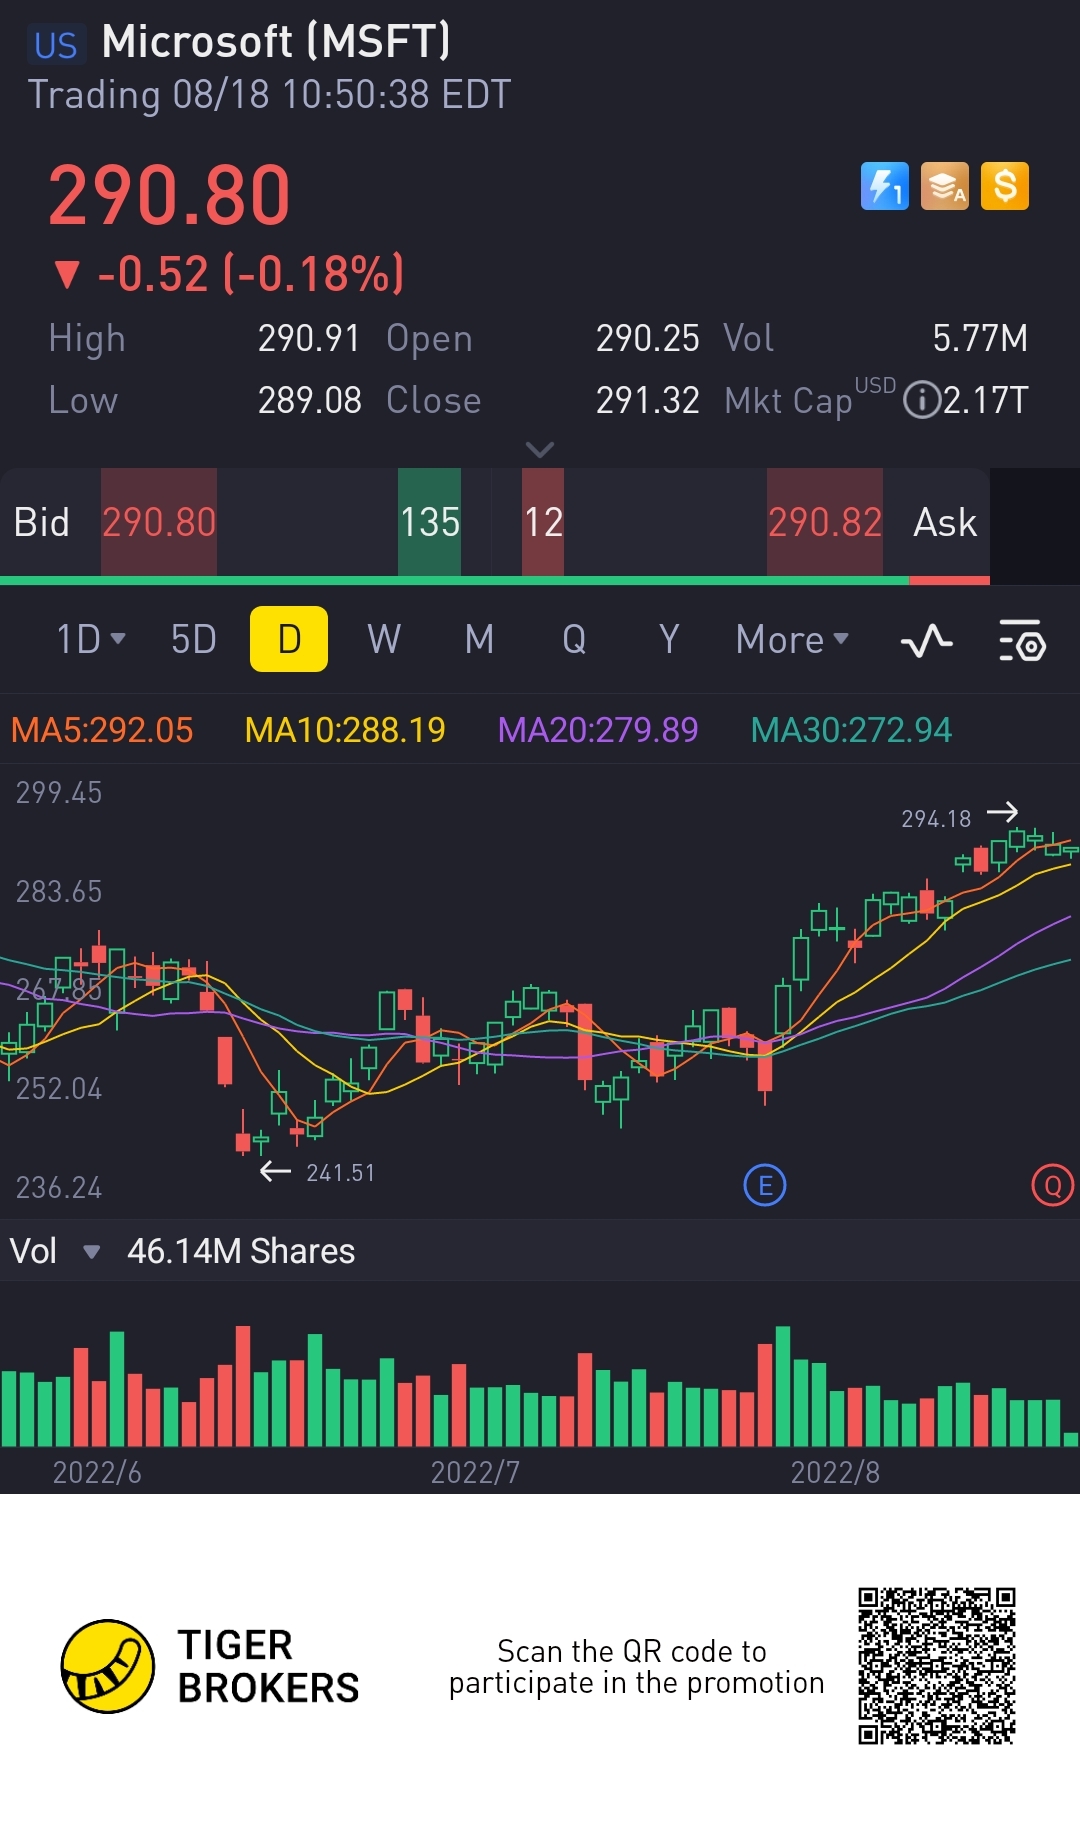The image size is (1080, 1839).
Task: Tap the Tiger Brokers logo
Action: click(x=210, y=1666)
